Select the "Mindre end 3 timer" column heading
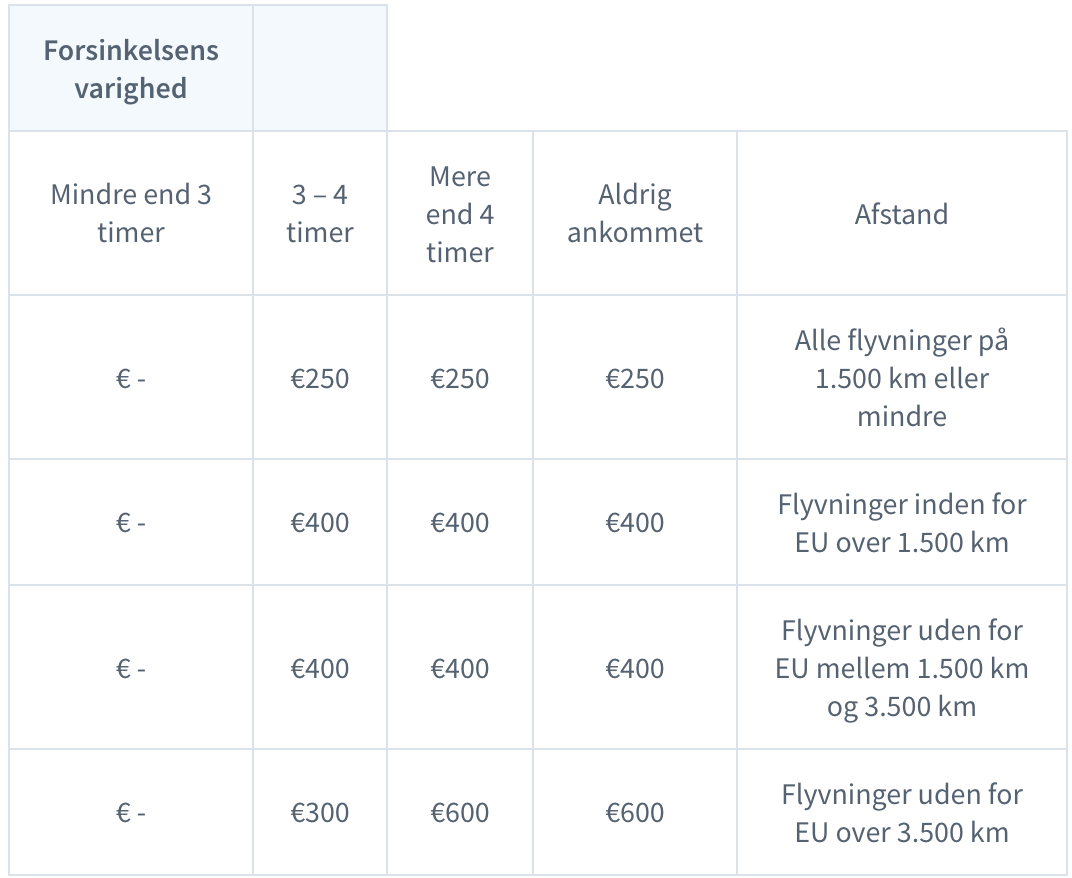The width and height of the screenshot is (1072, 878). click(131, 213)
